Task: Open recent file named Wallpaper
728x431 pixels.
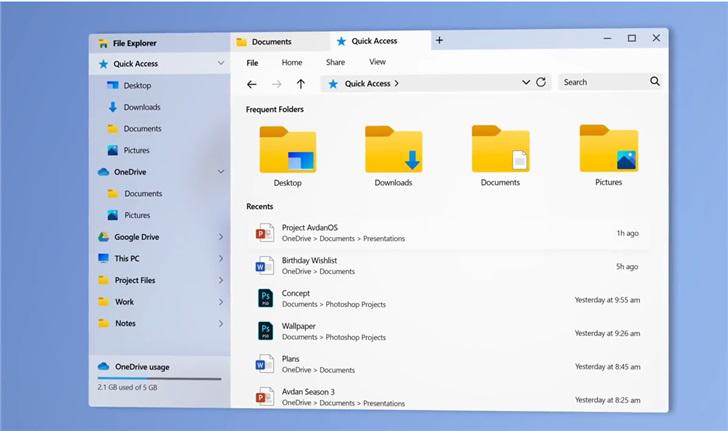Action: pyautogui.click(x=448, y=332)
